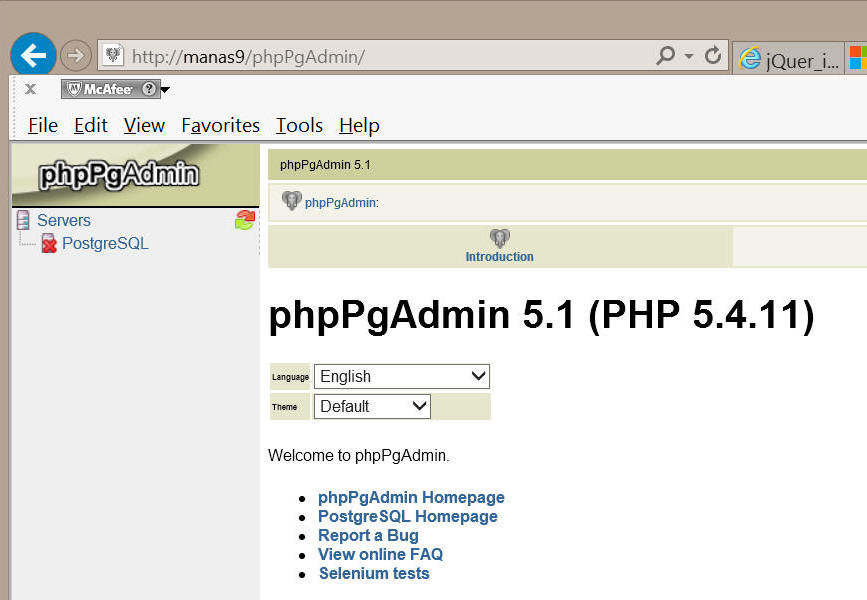Click the phpPgAdmin breadcrumb link
The height and width of the screenshot is (600, 867).
[x=340, y=203]
